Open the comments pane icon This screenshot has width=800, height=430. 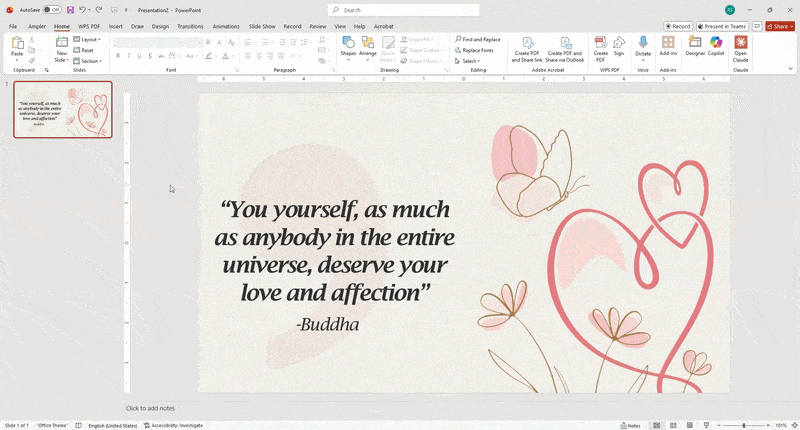(757, 26)
